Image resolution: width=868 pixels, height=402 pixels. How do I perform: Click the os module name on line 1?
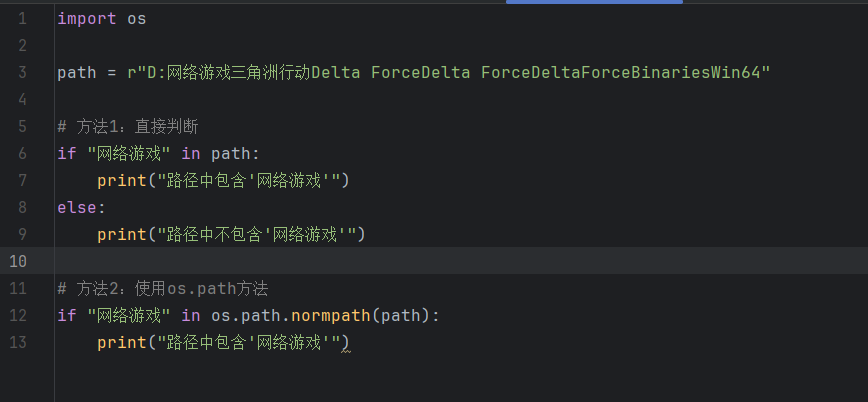coord(137,19)
